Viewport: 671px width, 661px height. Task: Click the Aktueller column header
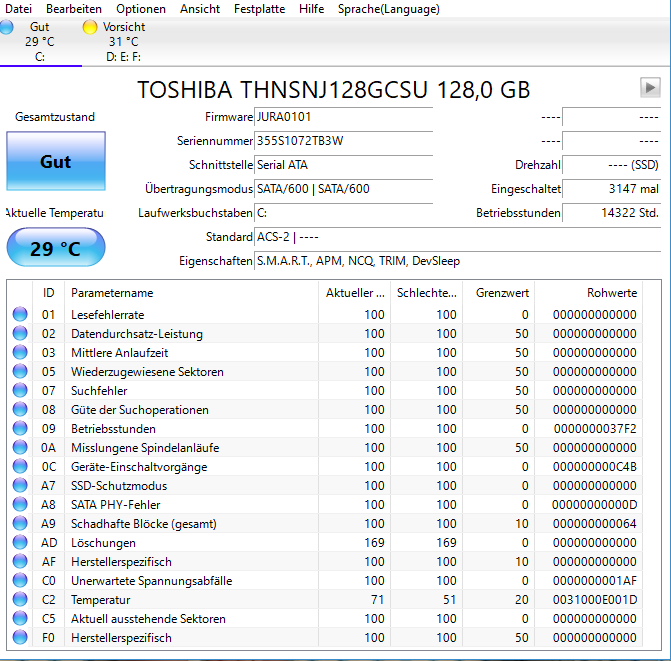coord(354,293)
